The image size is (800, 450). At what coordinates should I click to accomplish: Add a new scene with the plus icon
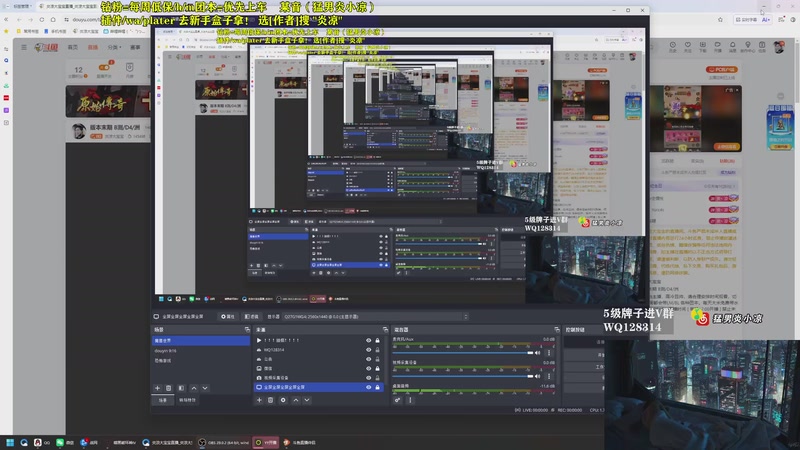pos(157,388)
